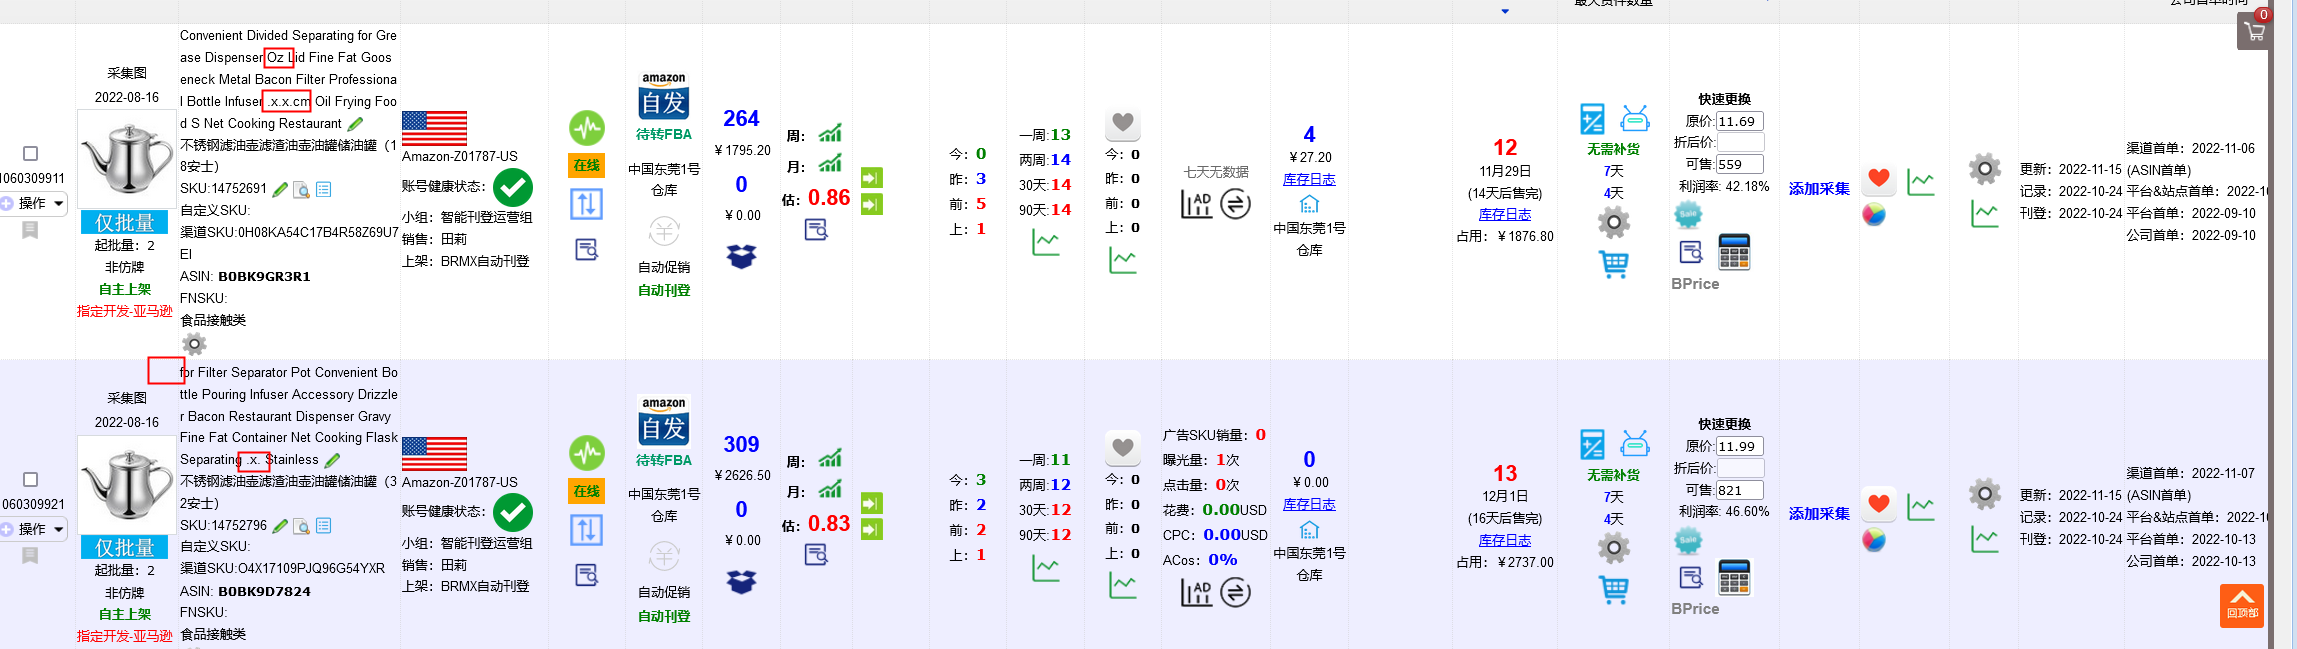Open gear icon below FNSKU in first row
Screen dimensions: 2297x649
click(x=195, y=344)
